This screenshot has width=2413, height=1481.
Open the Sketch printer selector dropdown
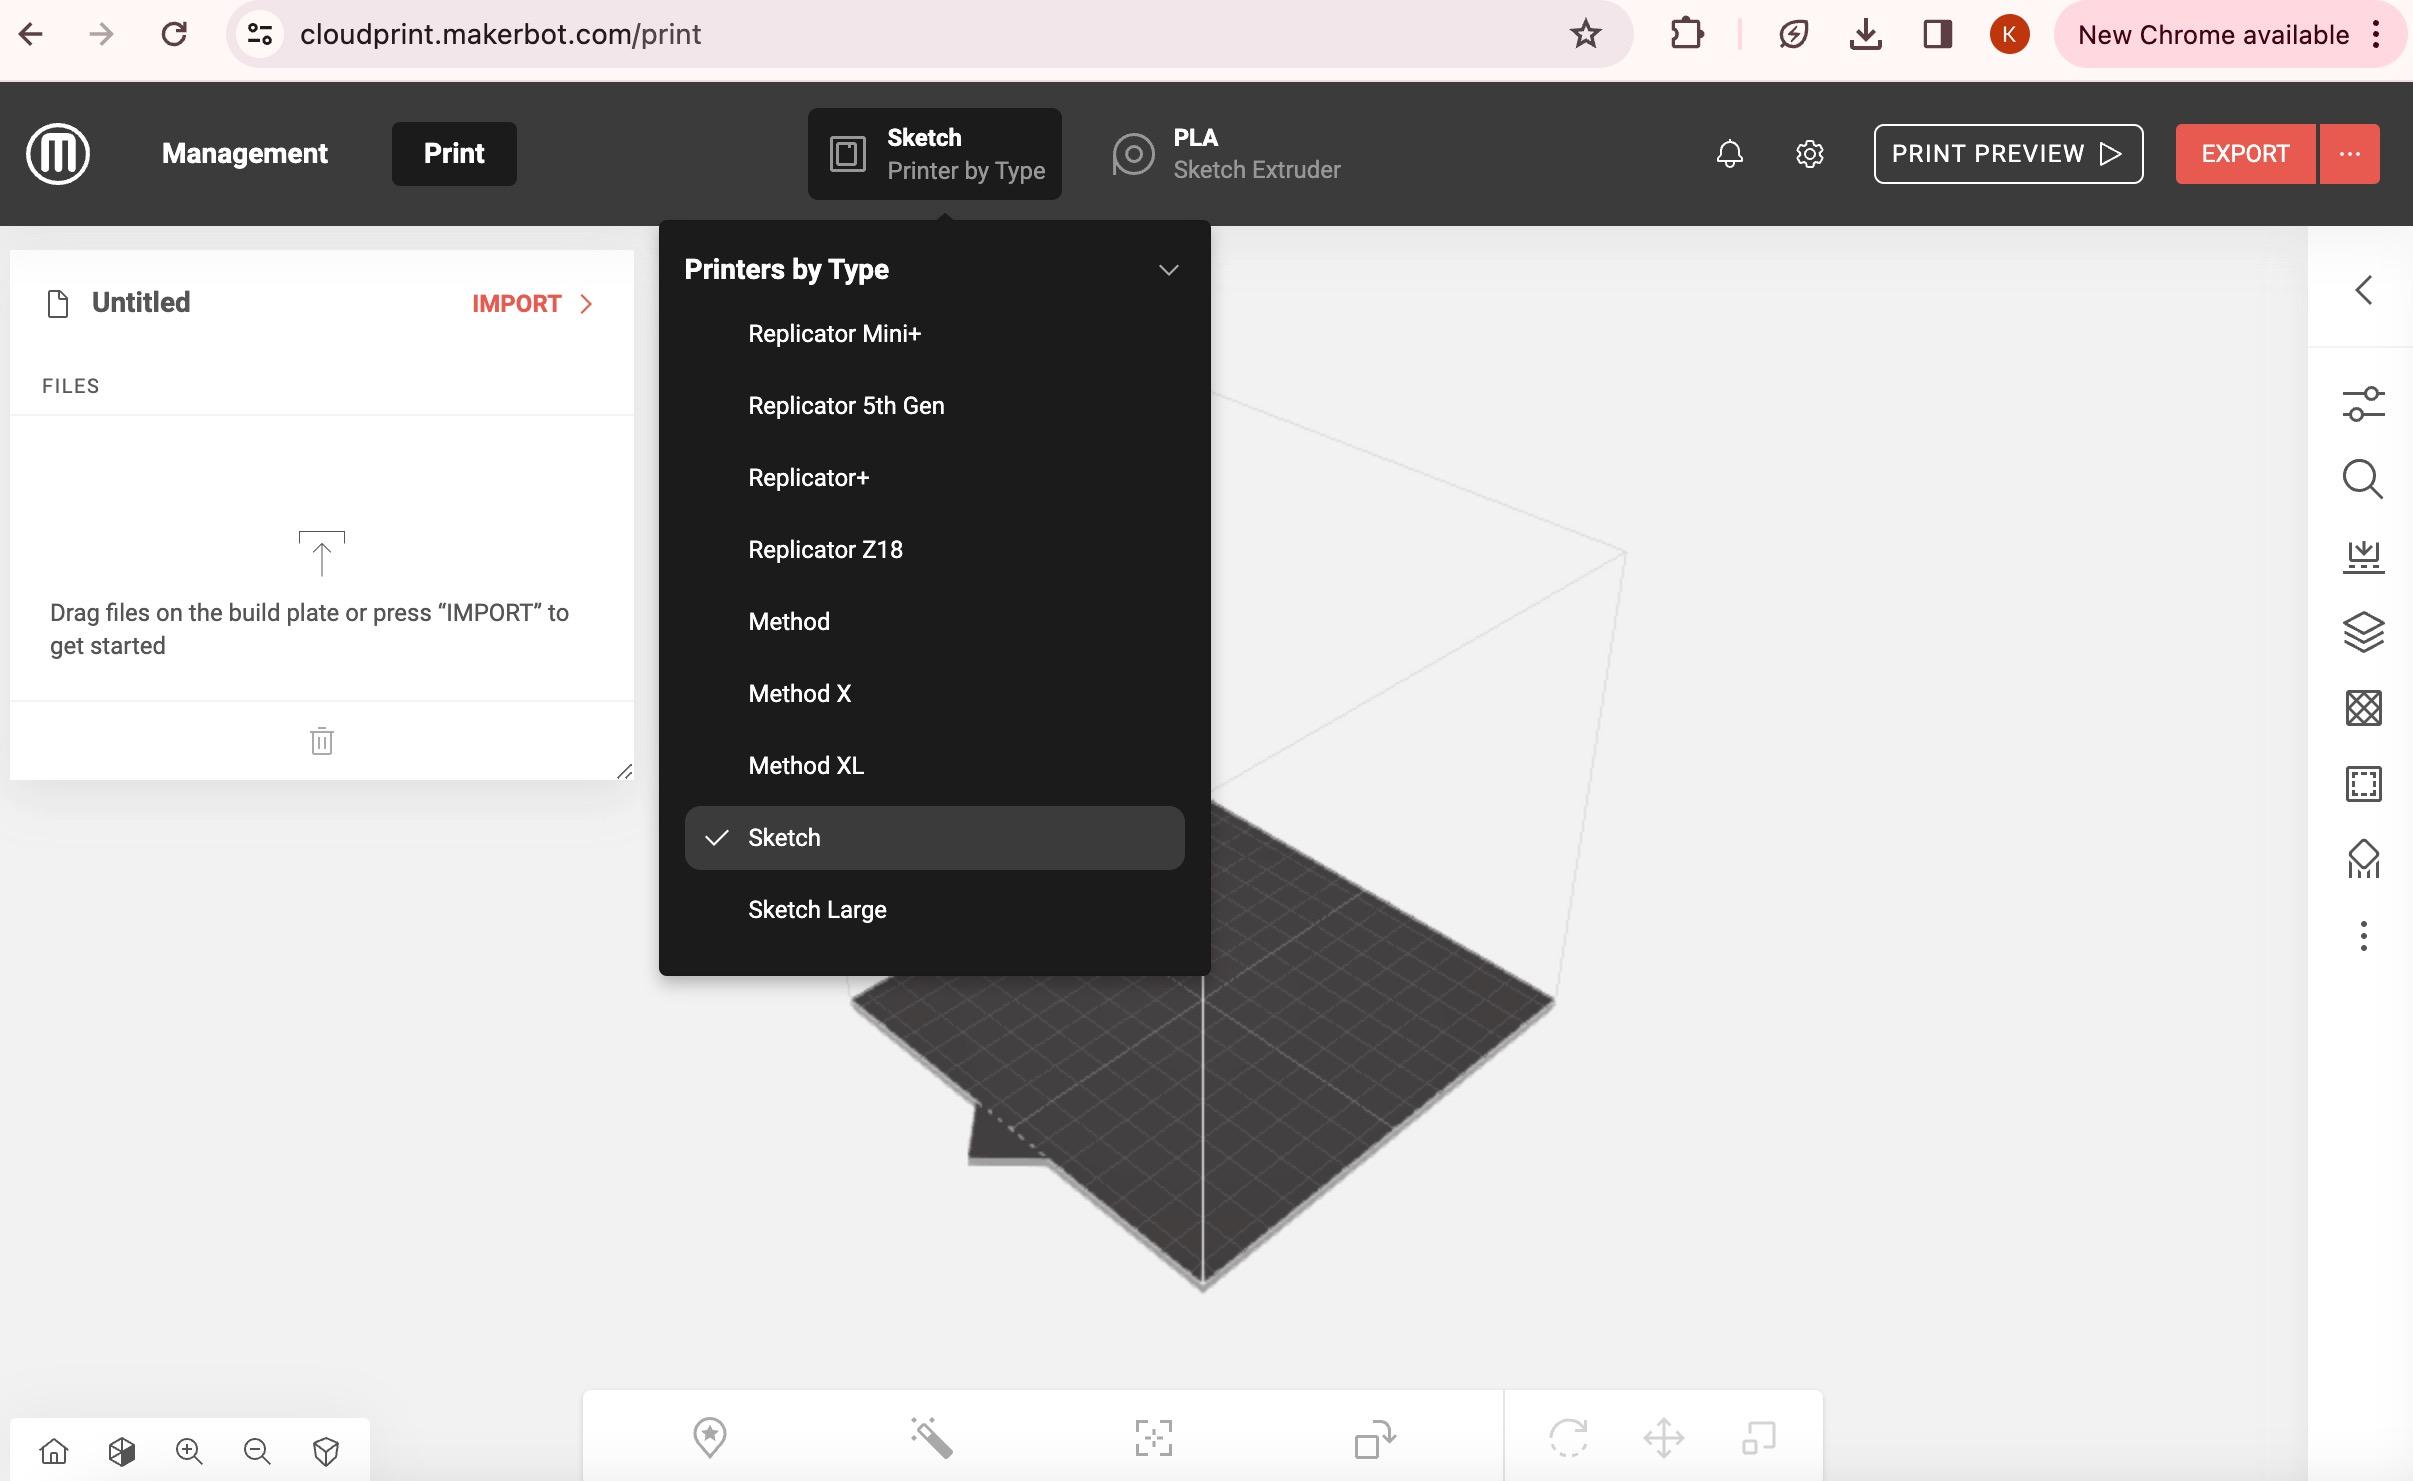pyautogui.click(x=935, y=154)
